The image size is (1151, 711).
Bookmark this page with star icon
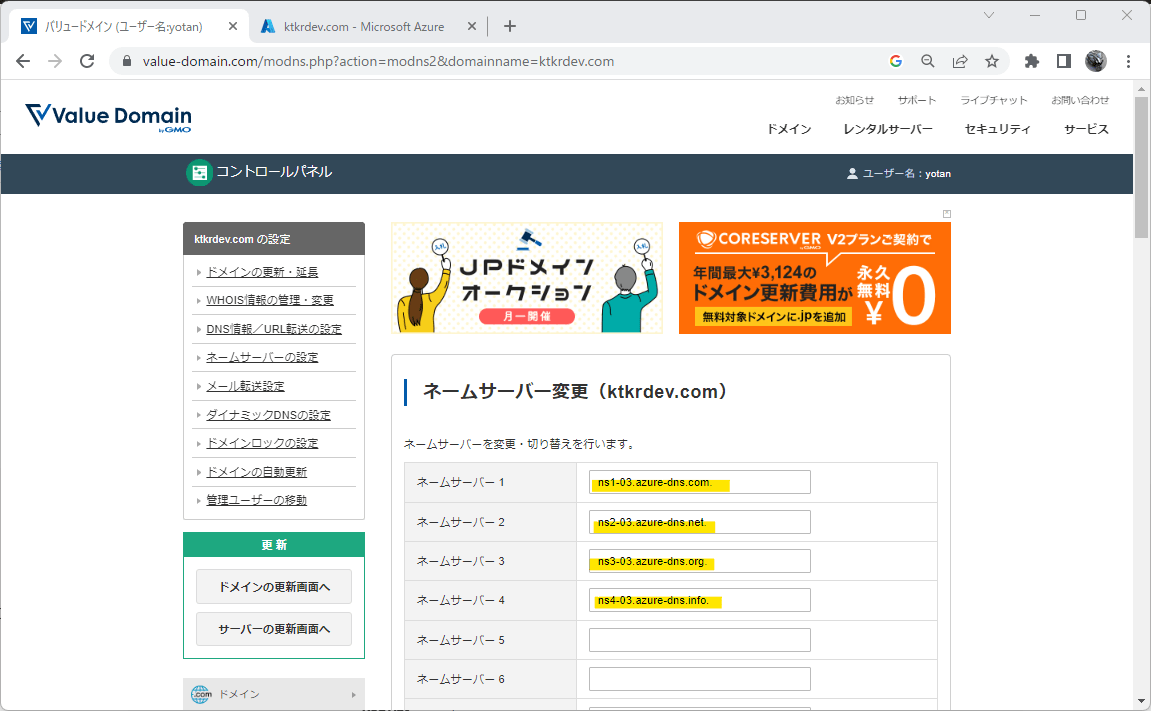pos(992,61)
